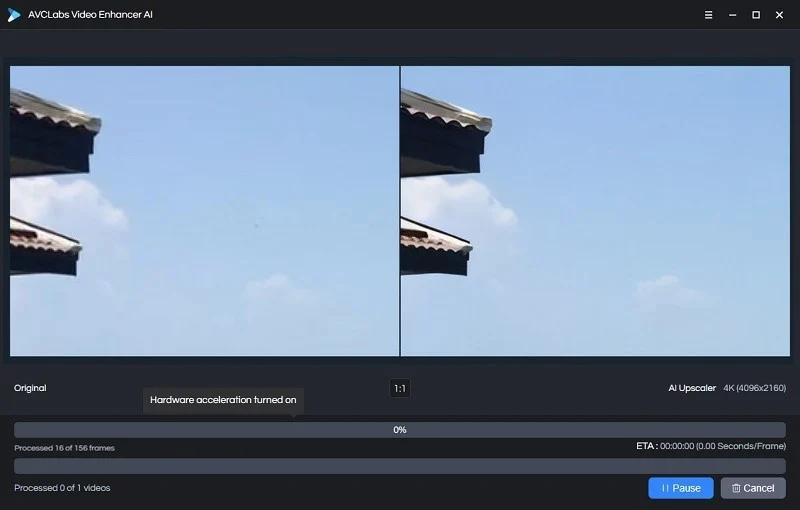Screen dimensions: 800x510
Task: Cancel the current processing task
Action: (753, 488)
